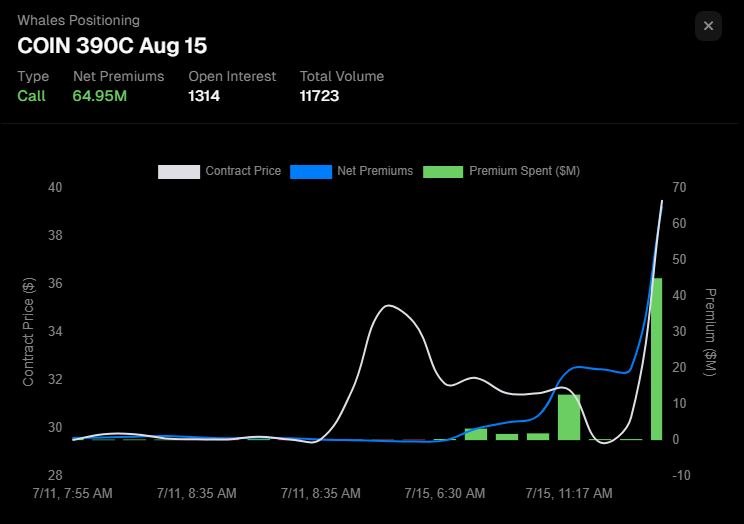Click the Total Volume value 11723
Viewport: 744px width, 524px height.
(319, 96)
